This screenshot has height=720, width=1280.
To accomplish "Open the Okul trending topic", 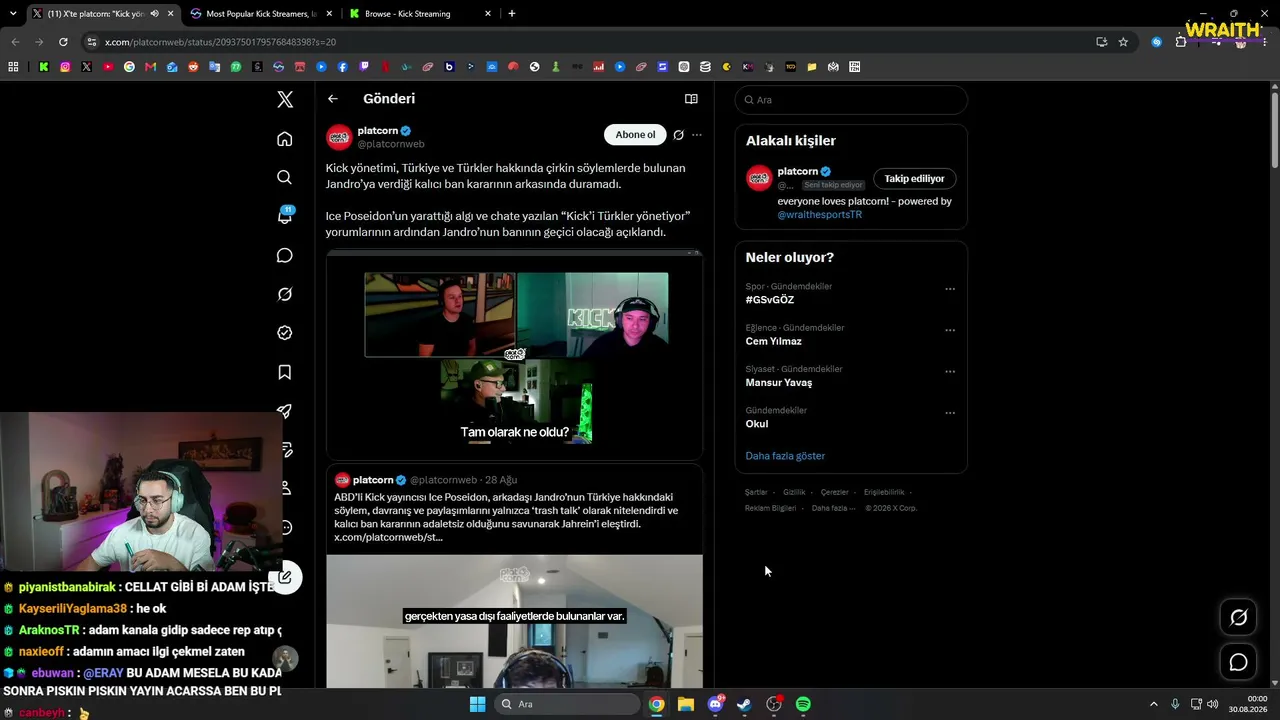I will pyautogui.click(x=757, y=424).
